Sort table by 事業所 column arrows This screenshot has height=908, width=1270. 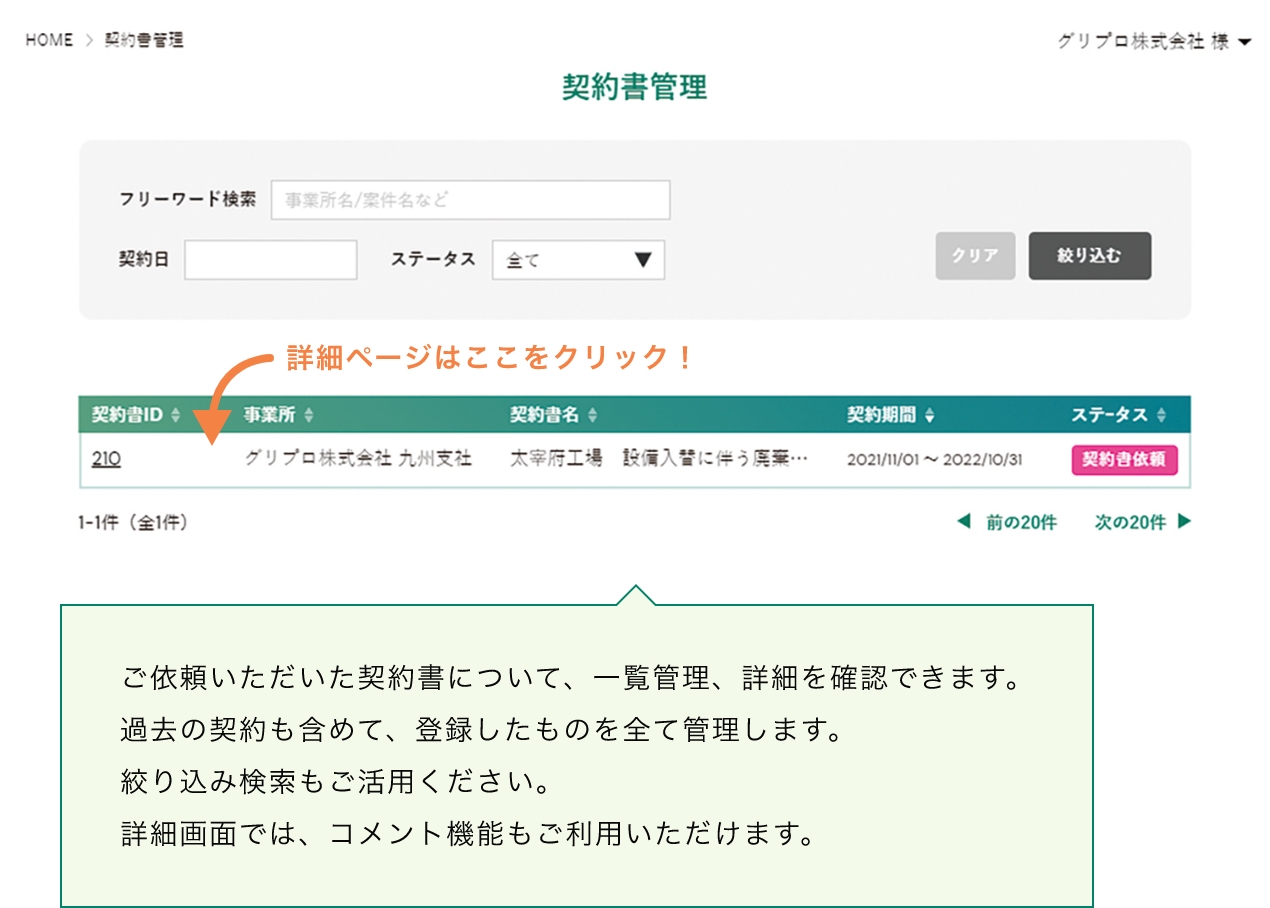(x=309, y=415)
